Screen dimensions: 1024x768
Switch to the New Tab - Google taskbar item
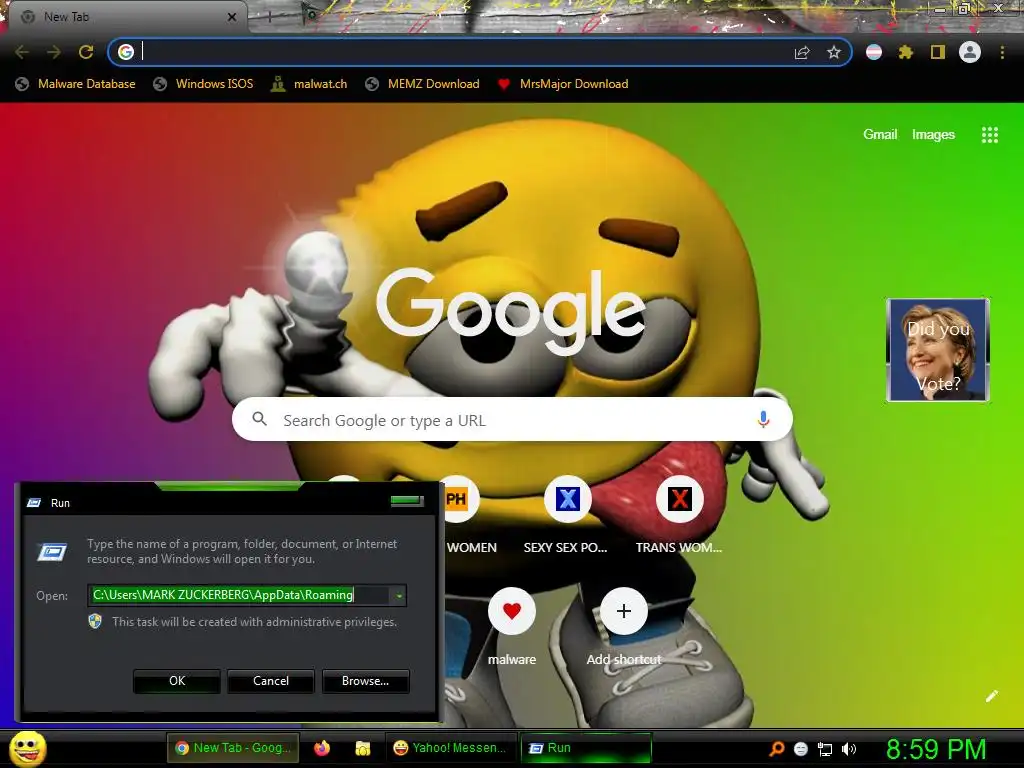(x=234, y=748)
